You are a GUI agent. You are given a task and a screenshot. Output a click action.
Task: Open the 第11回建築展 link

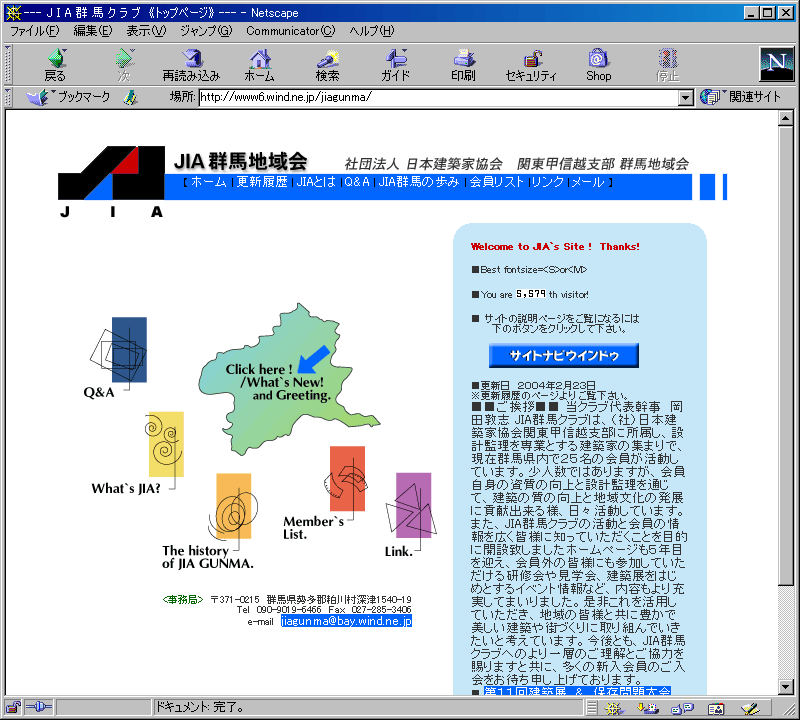[x=577, y=691]
